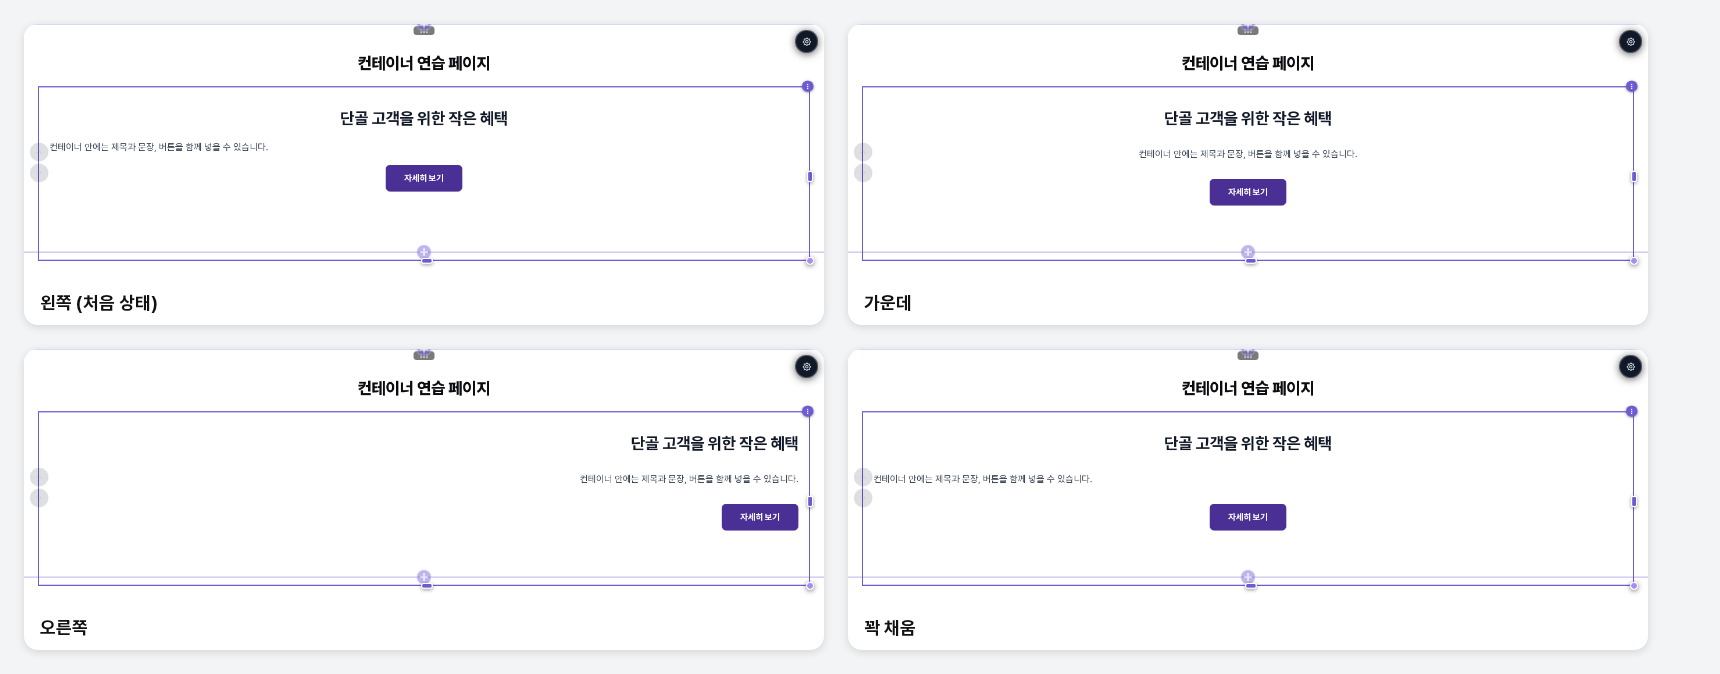Click lower grey circle arrow in 꽉 채움 panel
This screenshot has width=1720, height=674.
(x=863, y=498)
